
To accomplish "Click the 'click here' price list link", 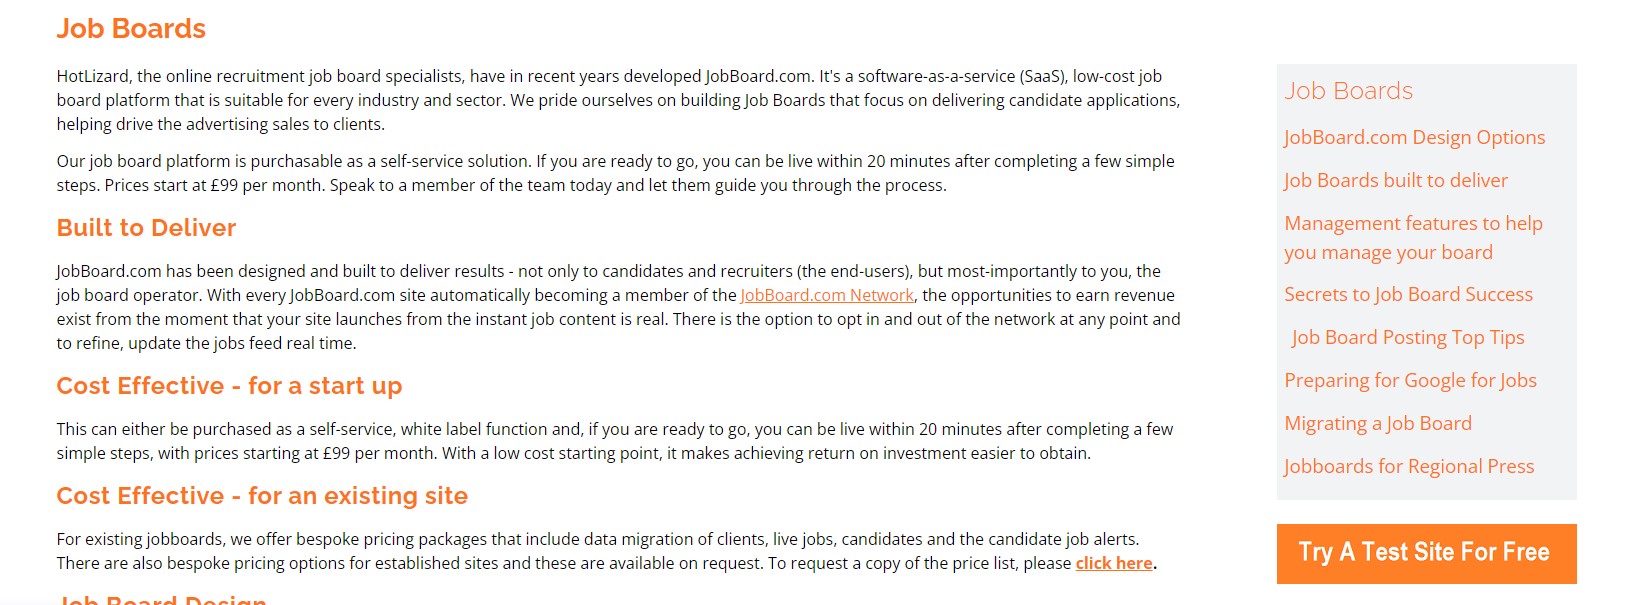I will click(x=1113, y=564).
